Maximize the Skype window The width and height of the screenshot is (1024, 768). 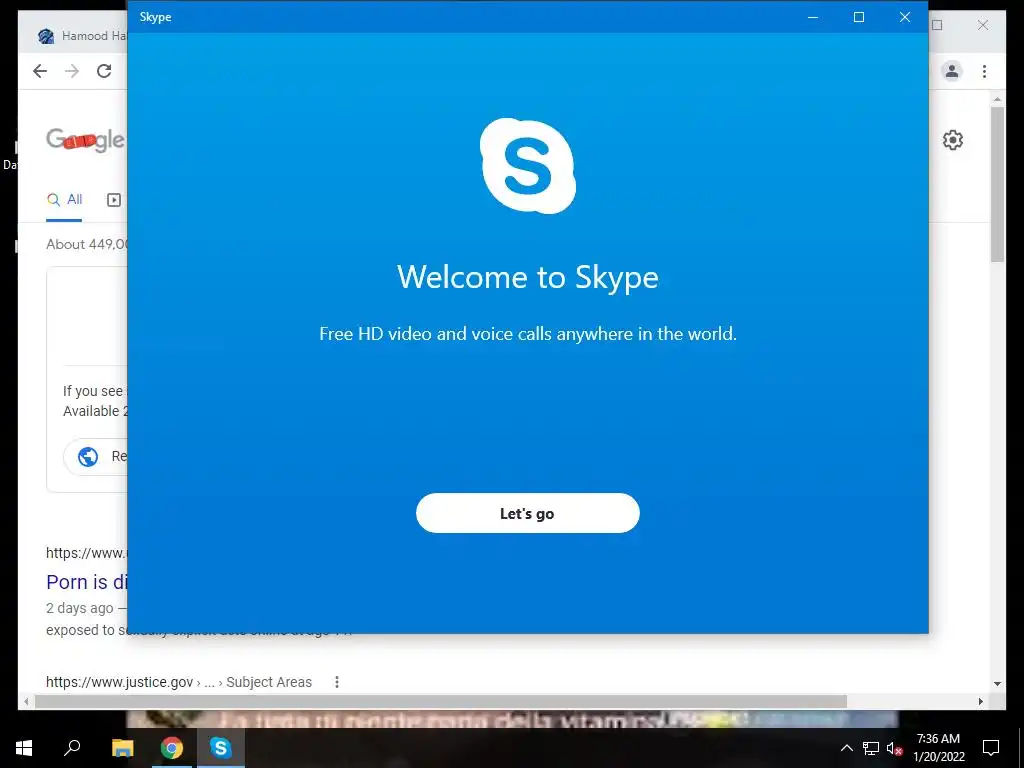(859, 17)
